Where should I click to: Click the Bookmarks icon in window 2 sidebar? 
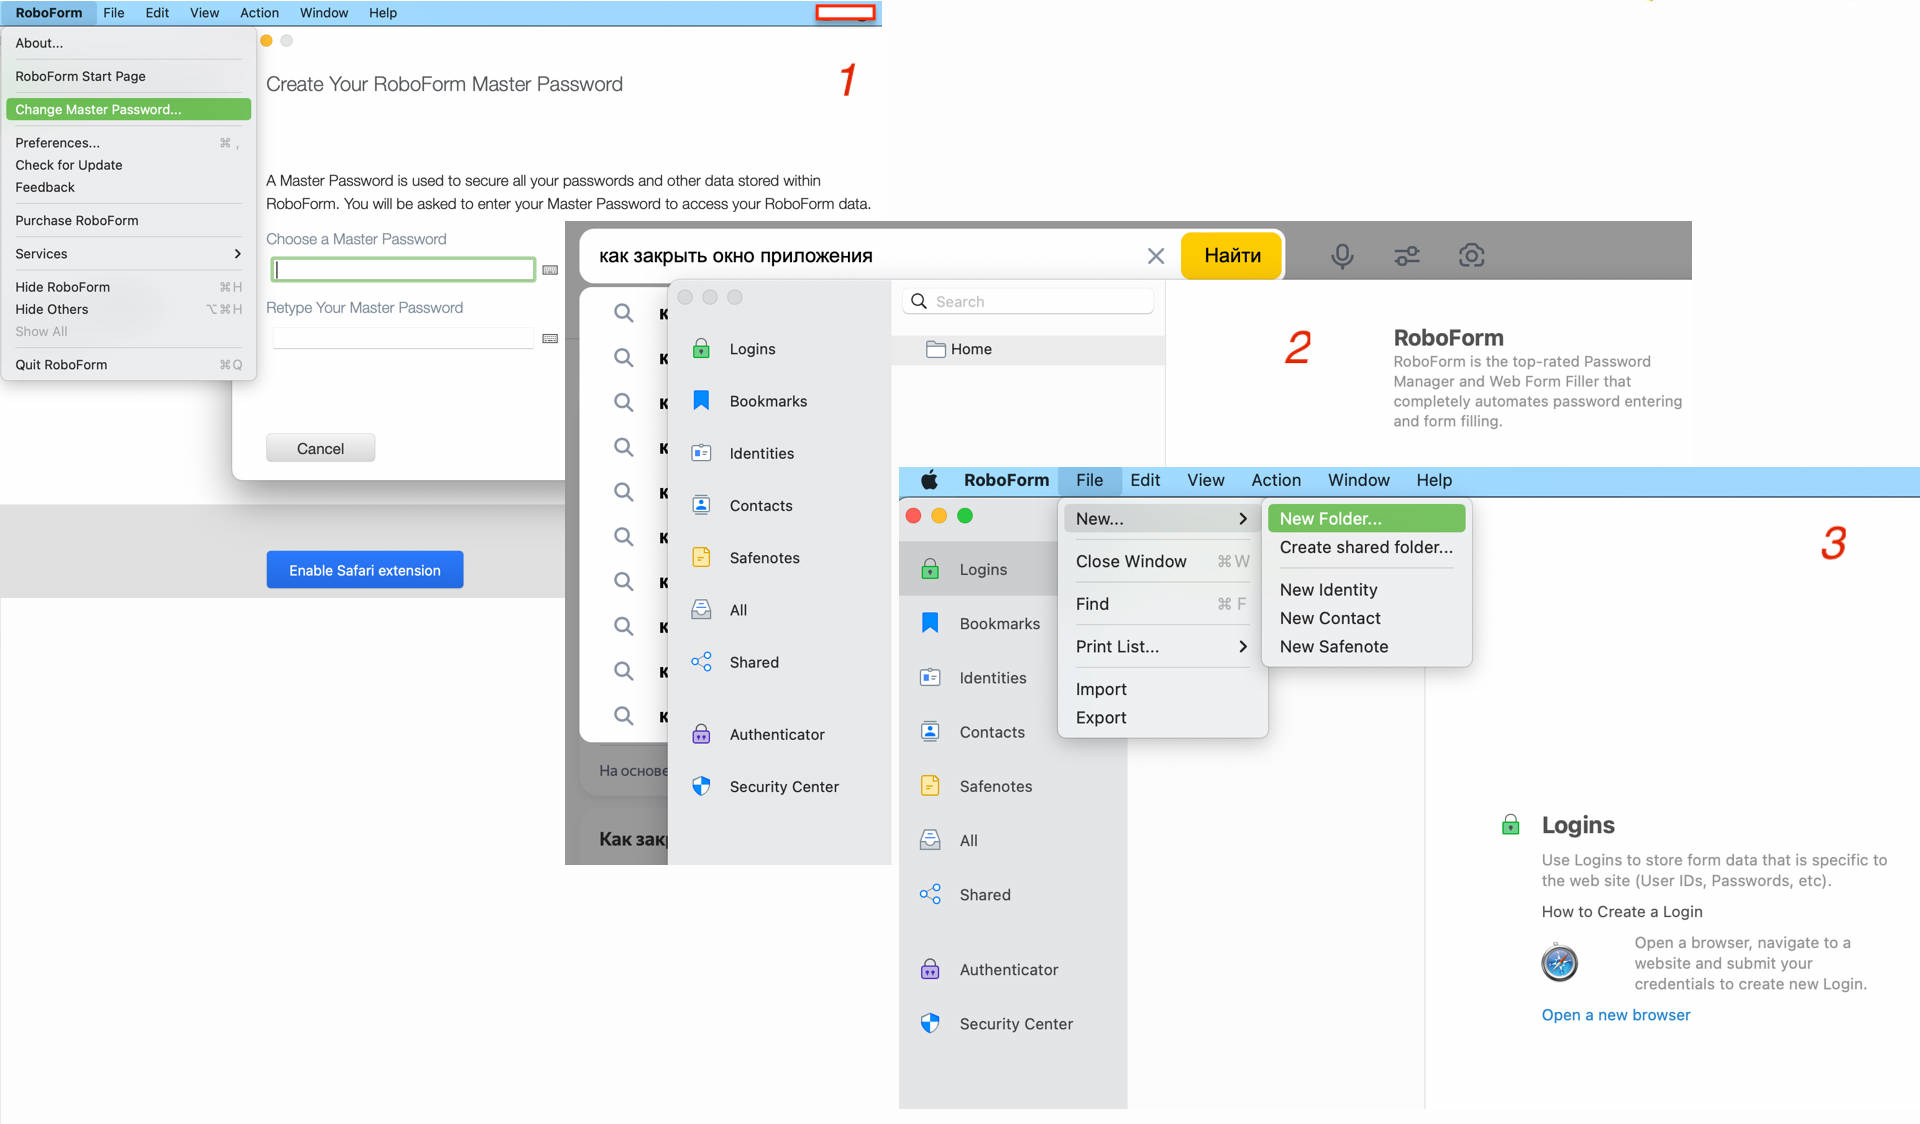pos(701,401)
